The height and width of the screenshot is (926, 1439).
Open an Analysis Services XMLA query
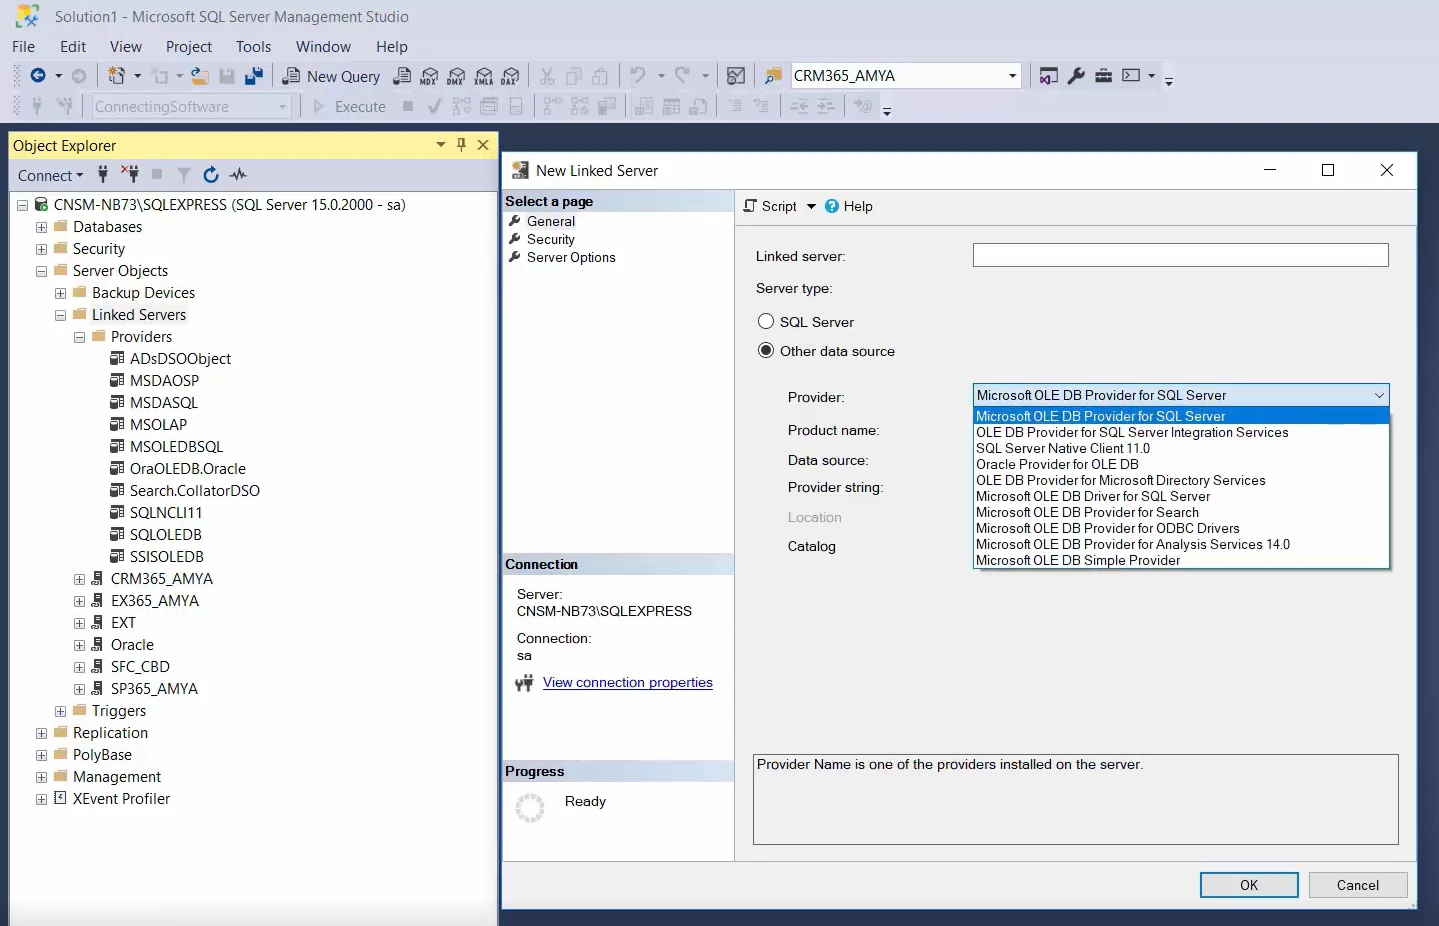(483, 76)
